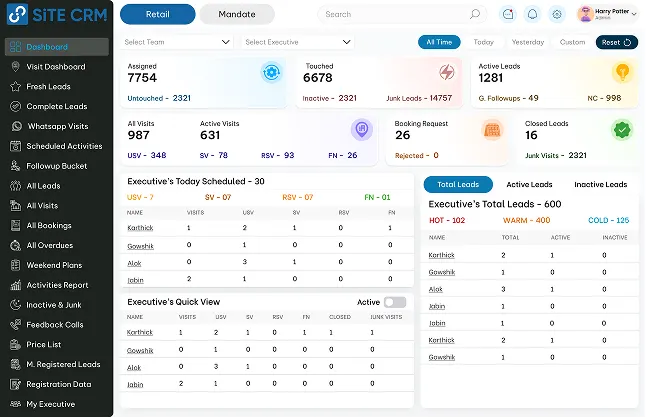Open the chat messages icon

508,14
